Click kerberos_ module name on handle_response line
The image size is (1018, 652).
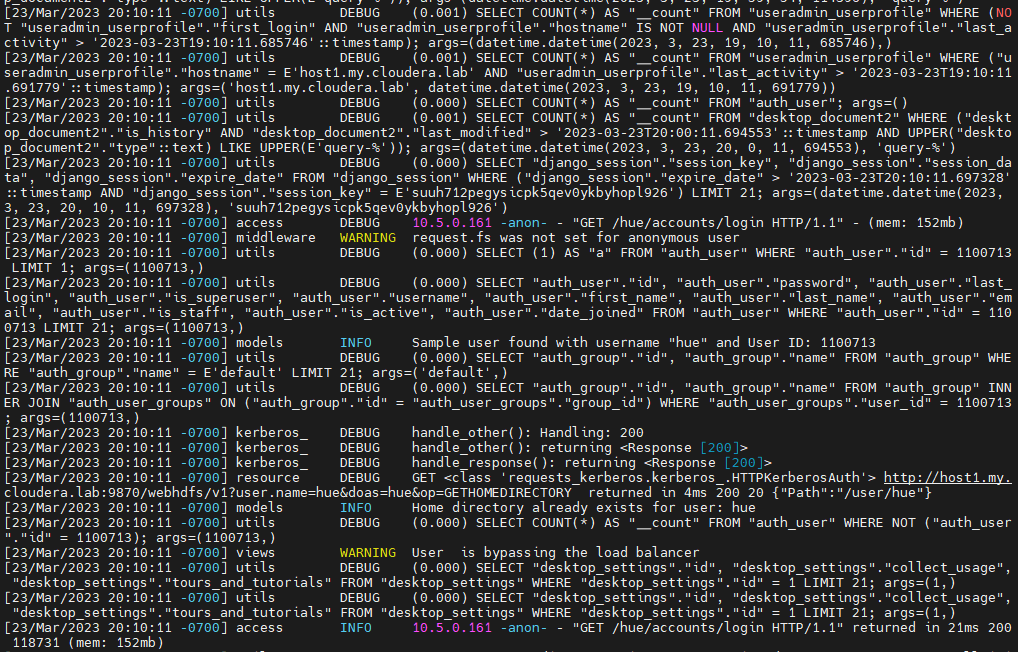(271, 462)
